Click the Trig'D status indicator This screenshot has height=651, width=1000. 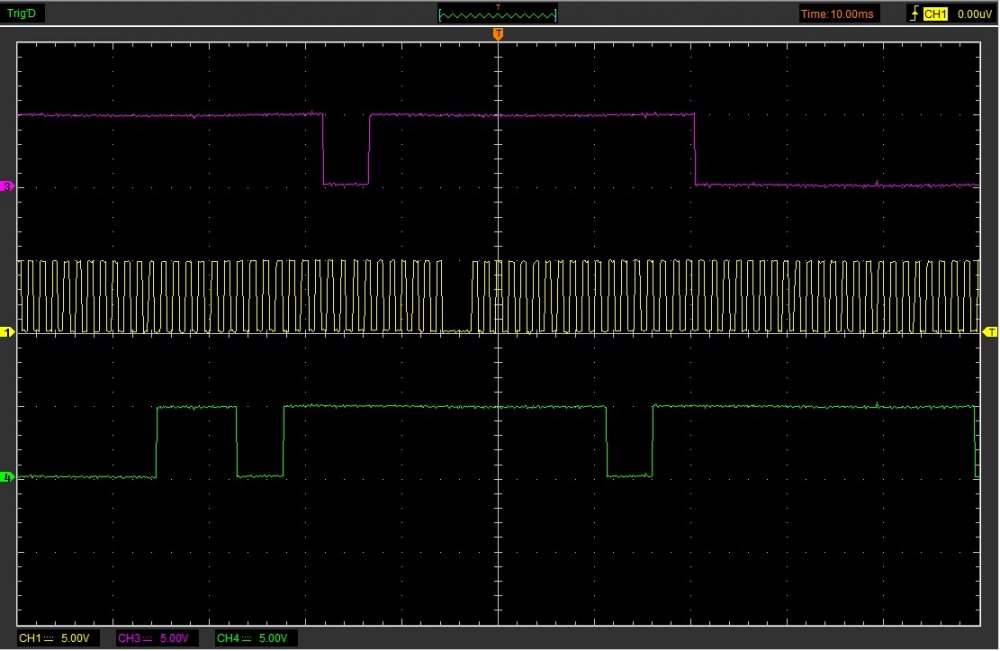(22, 14)
